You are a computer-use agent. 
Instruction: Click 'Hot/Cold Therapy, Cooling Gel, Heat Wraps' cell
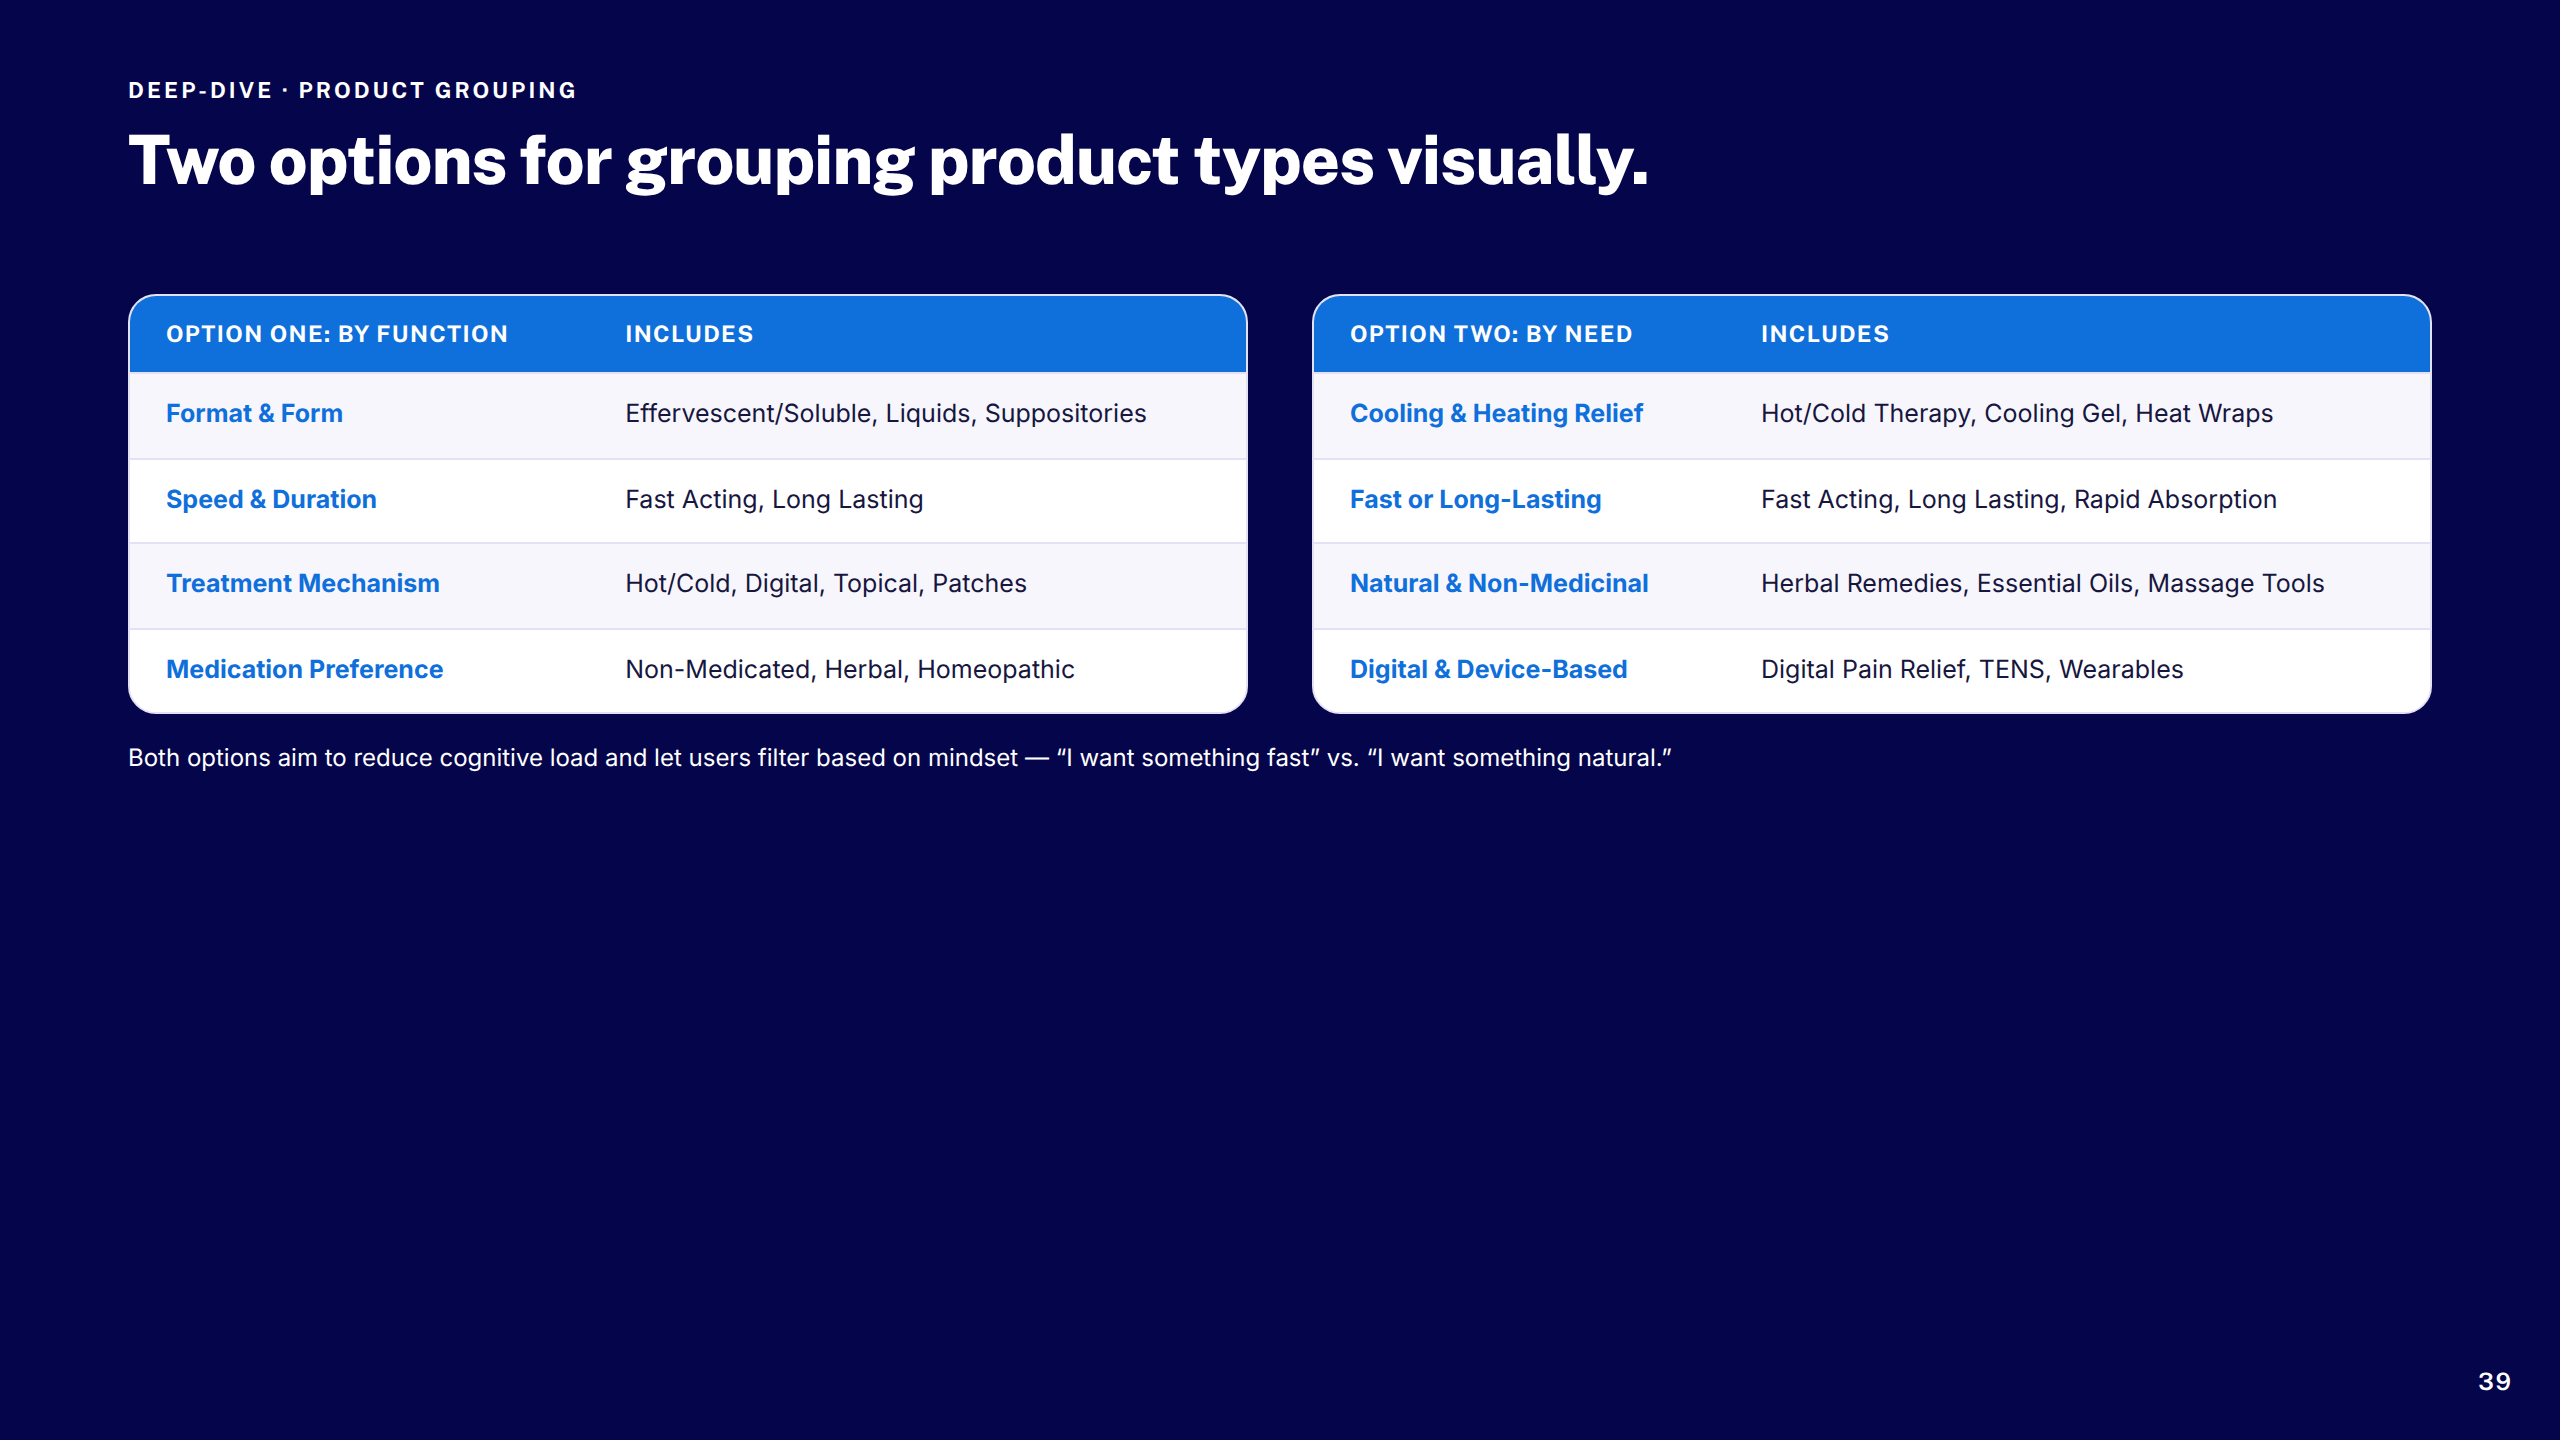point(2017,414)
